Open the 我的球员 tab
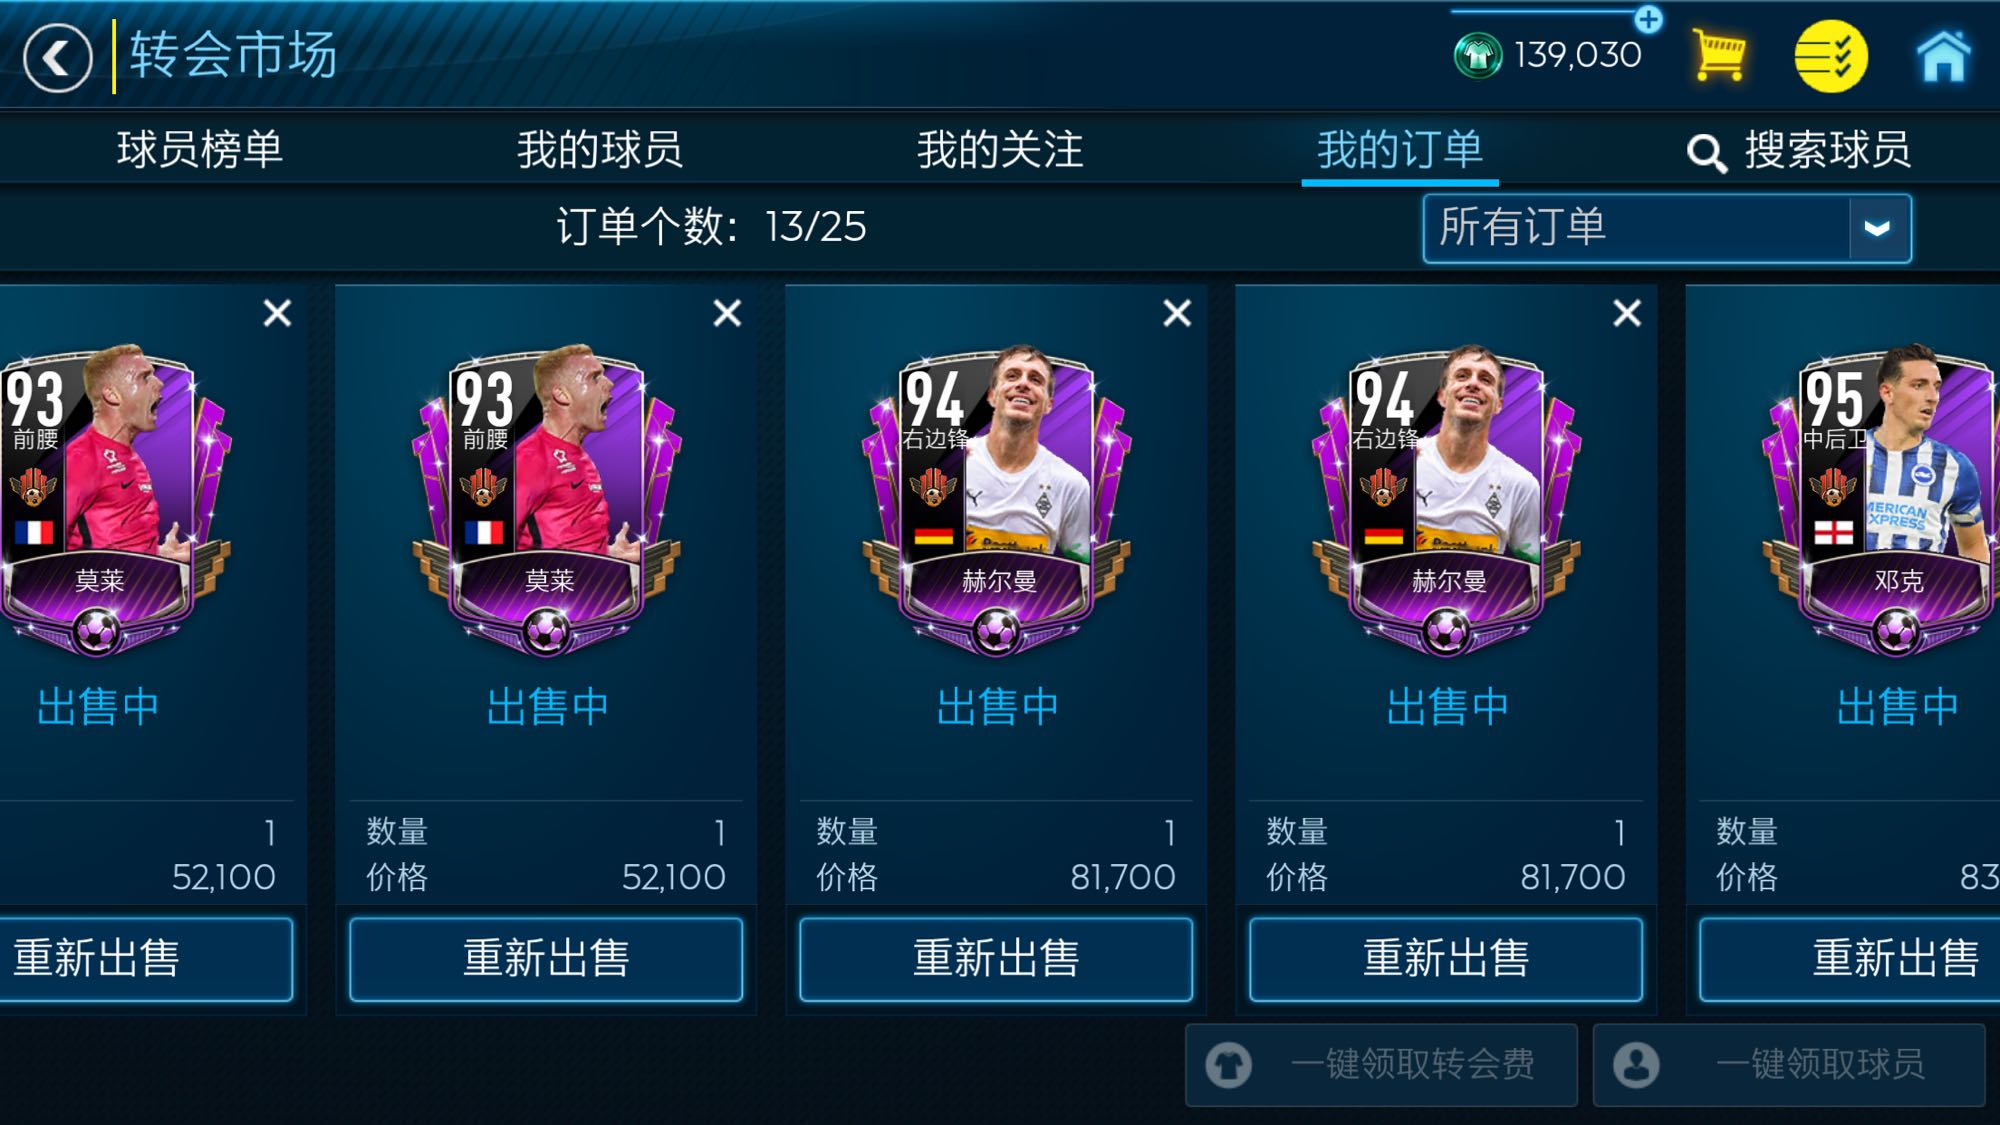This screenshot has height=1125, width=2000. click(x=600, y=150)
